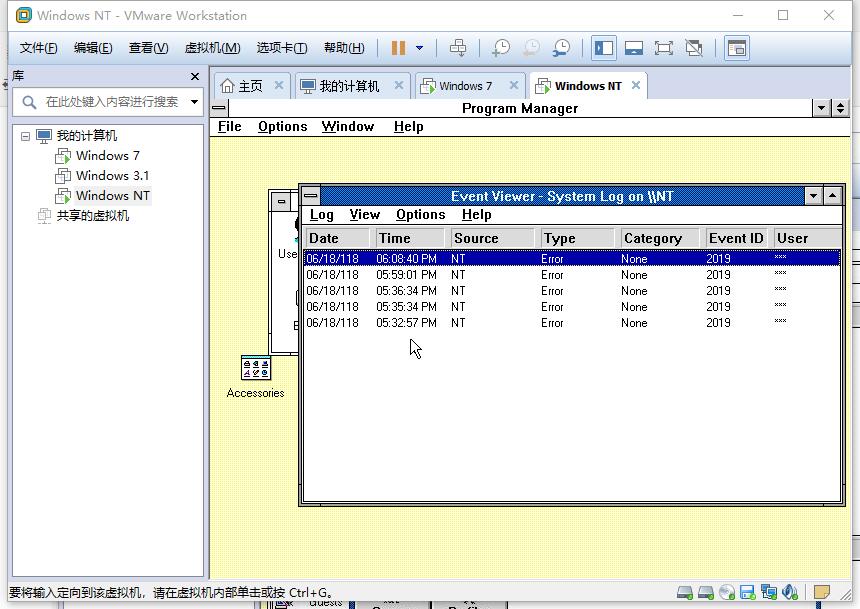This screenshot has width=860, height=609.
Task: Click the CD/DVD drive status icon
Action: pos(727,593)
